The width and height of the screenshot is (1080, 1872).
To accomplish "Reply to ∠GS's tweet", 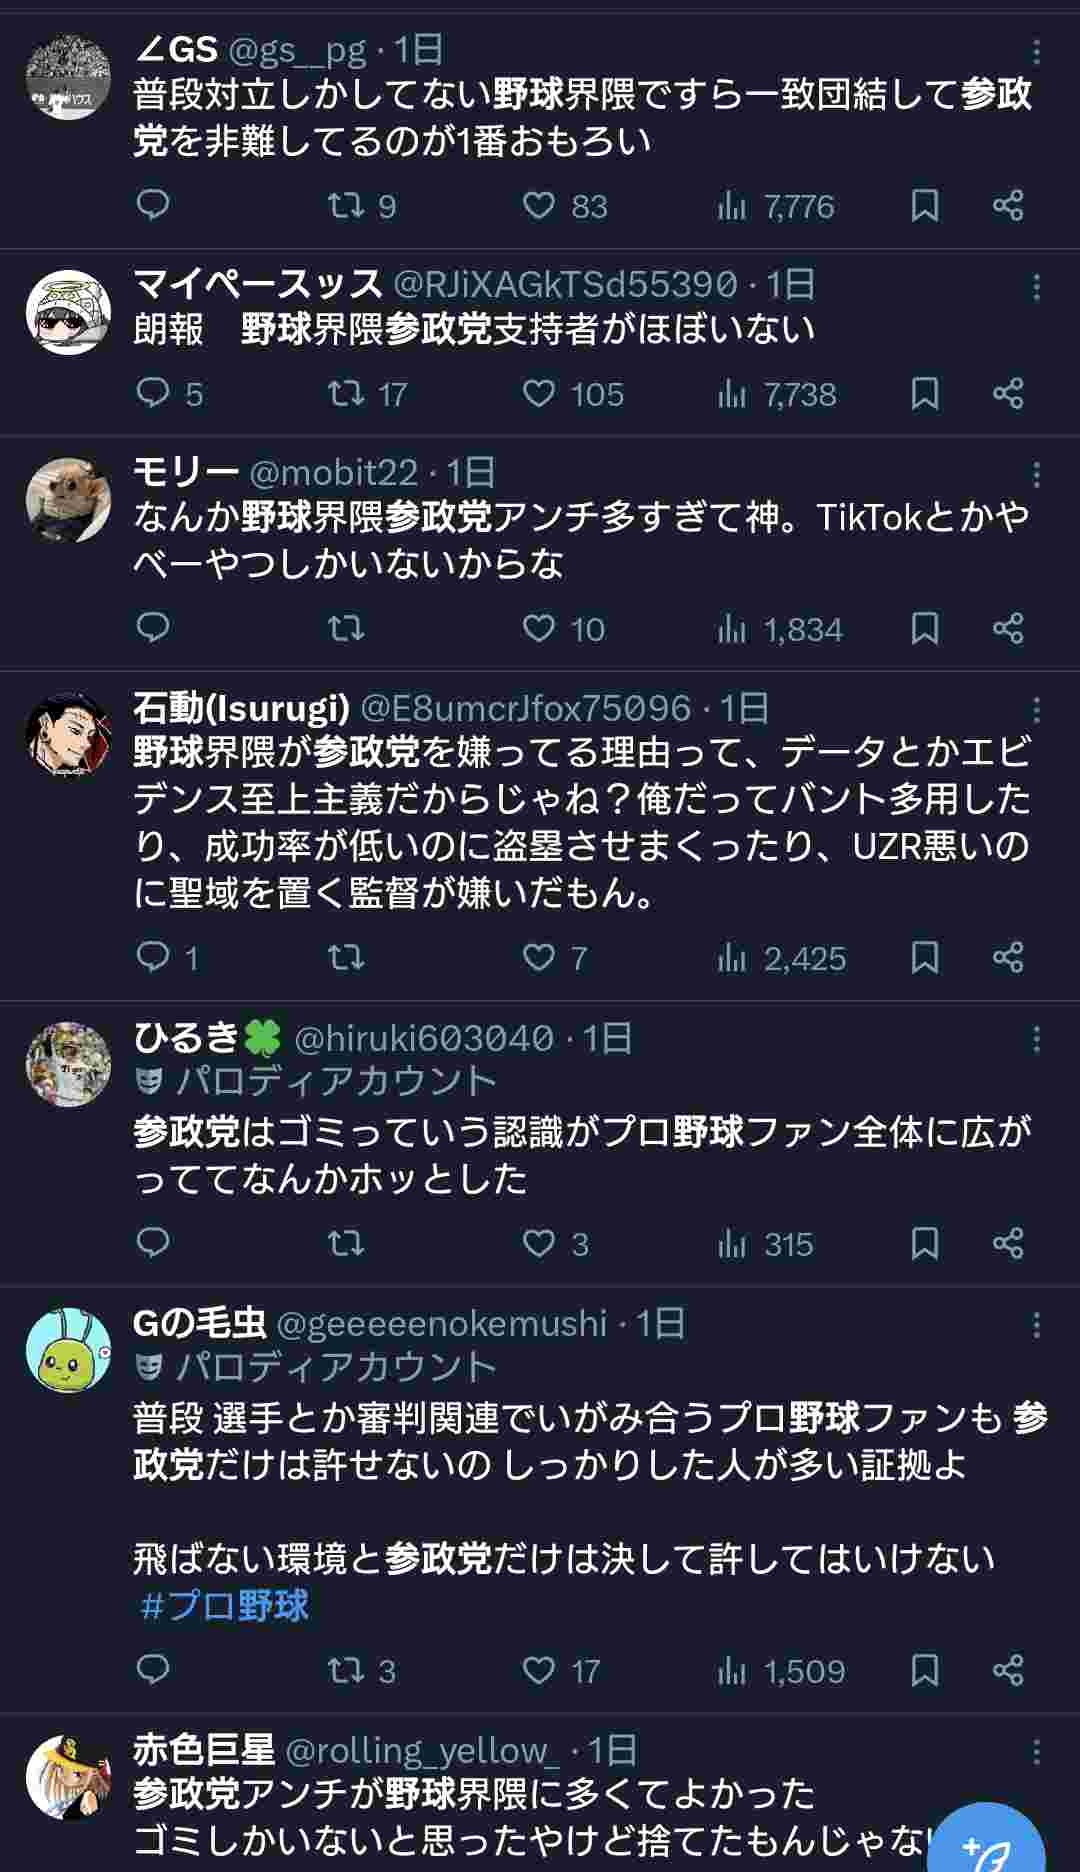I will 153,205.
